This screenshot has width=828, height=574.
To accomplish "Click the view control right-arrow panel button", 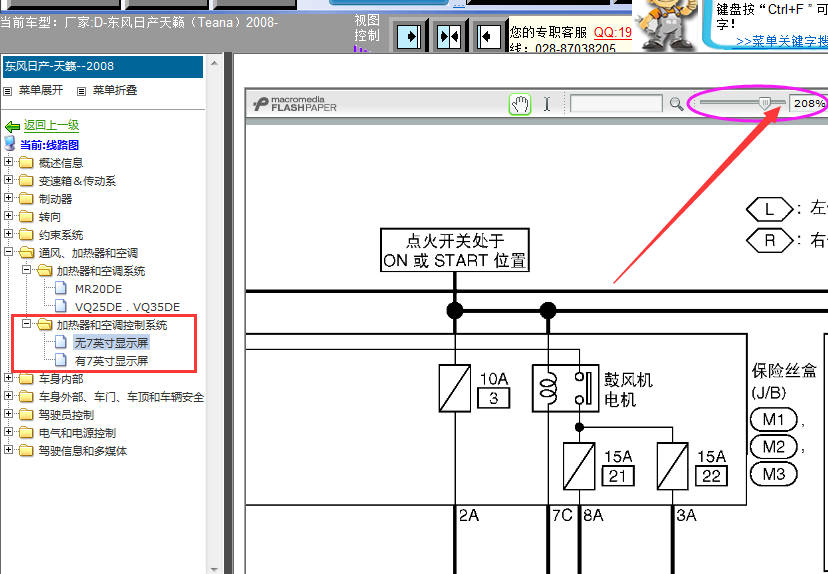I will pyautogui.click(x=409, y=36).
